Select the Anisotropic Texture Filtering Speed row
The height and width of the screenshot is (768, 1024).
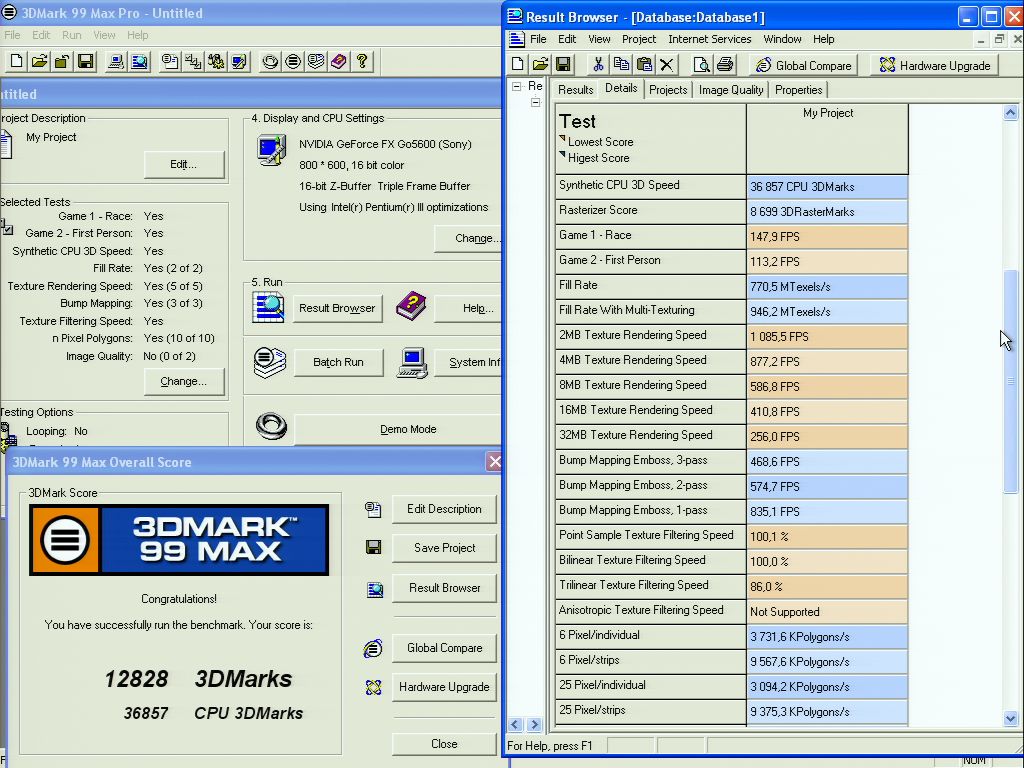pos(731,611)
